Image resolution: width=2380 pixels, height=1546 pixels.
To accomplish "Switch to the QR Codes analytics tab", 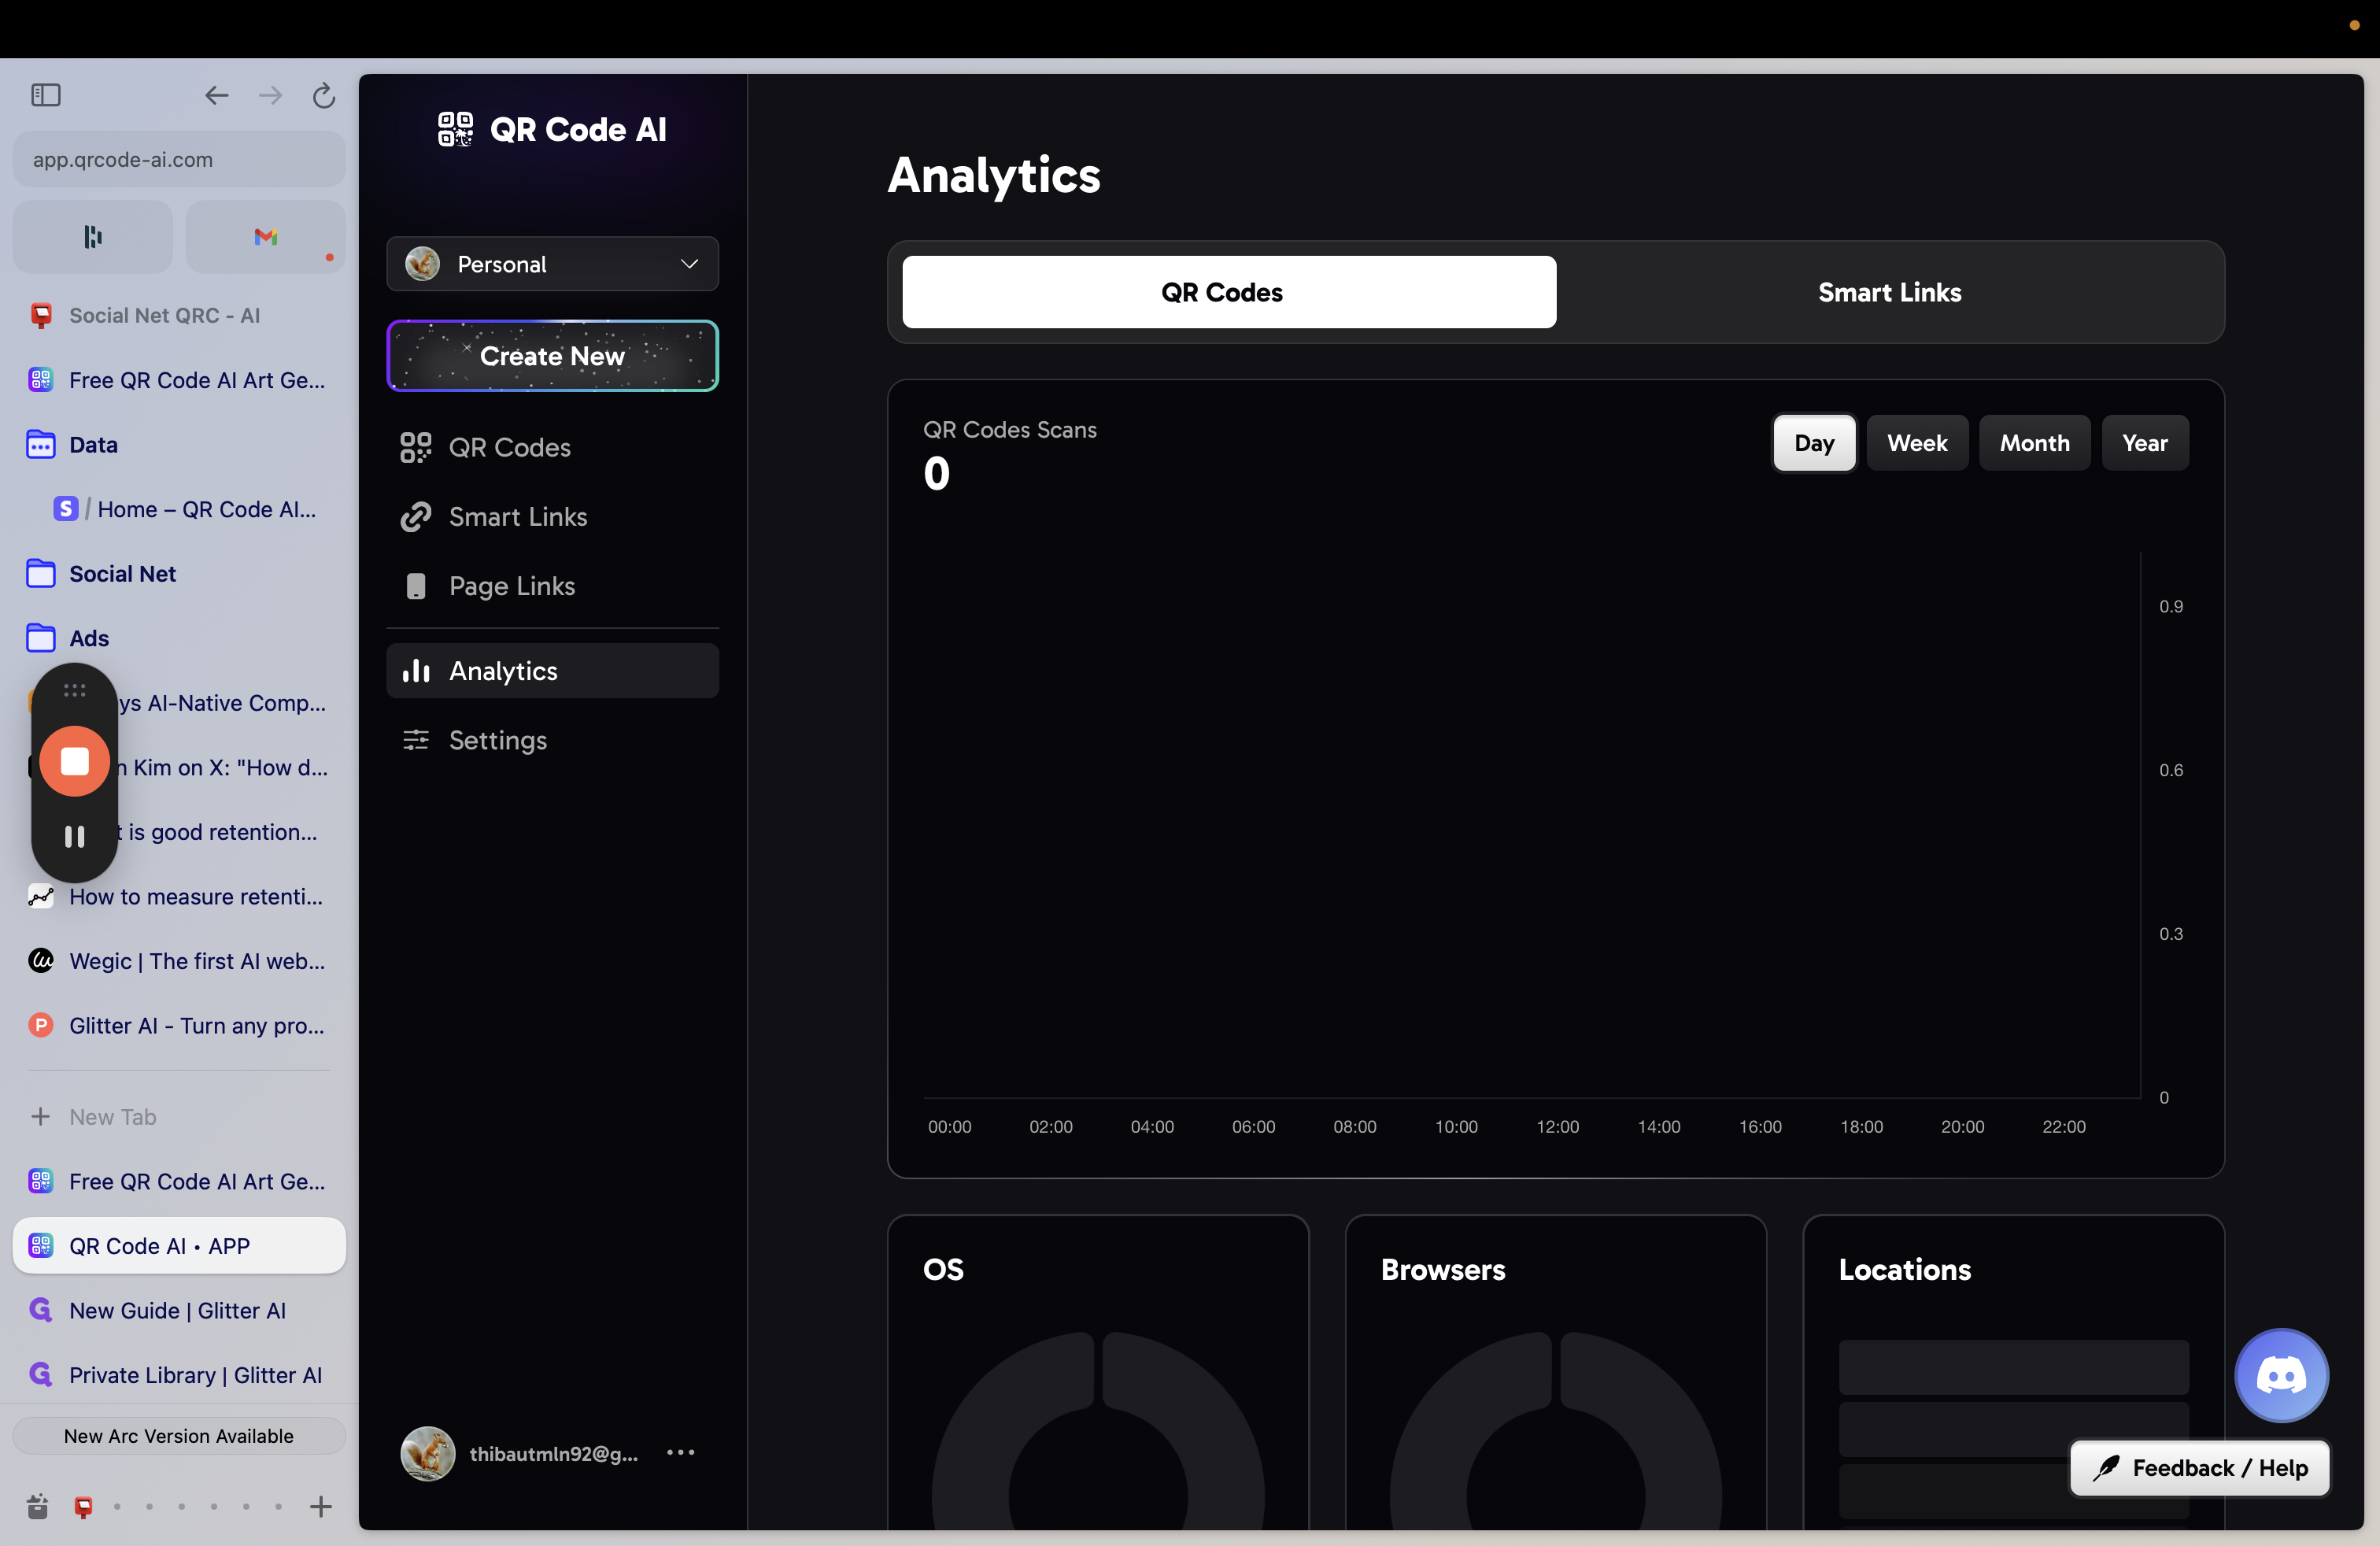I will coord(1229,292).
